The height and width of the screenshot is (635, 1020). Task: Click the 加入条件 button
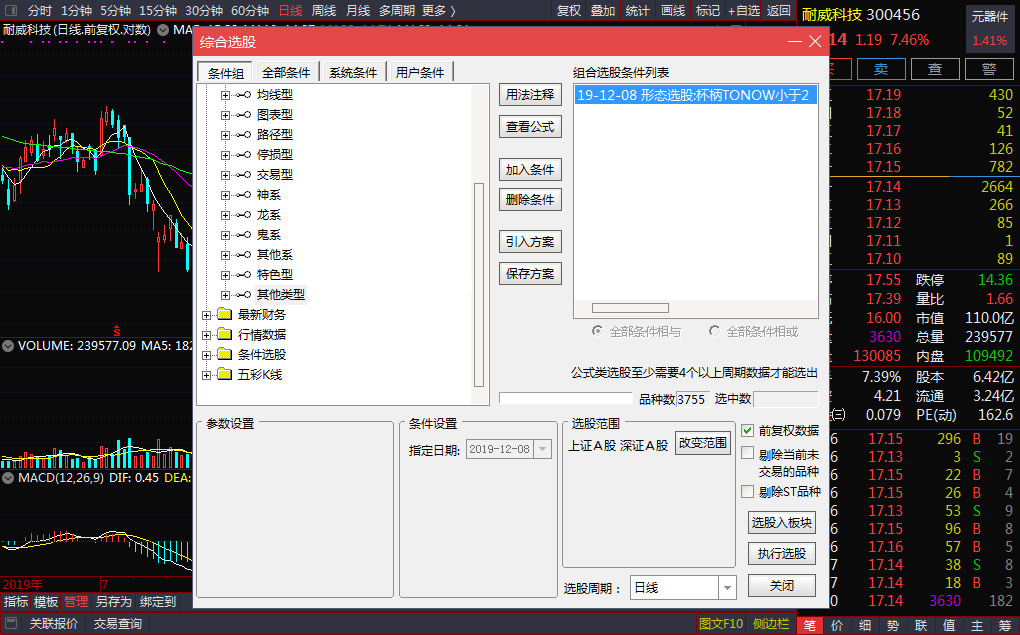point(529,170)
